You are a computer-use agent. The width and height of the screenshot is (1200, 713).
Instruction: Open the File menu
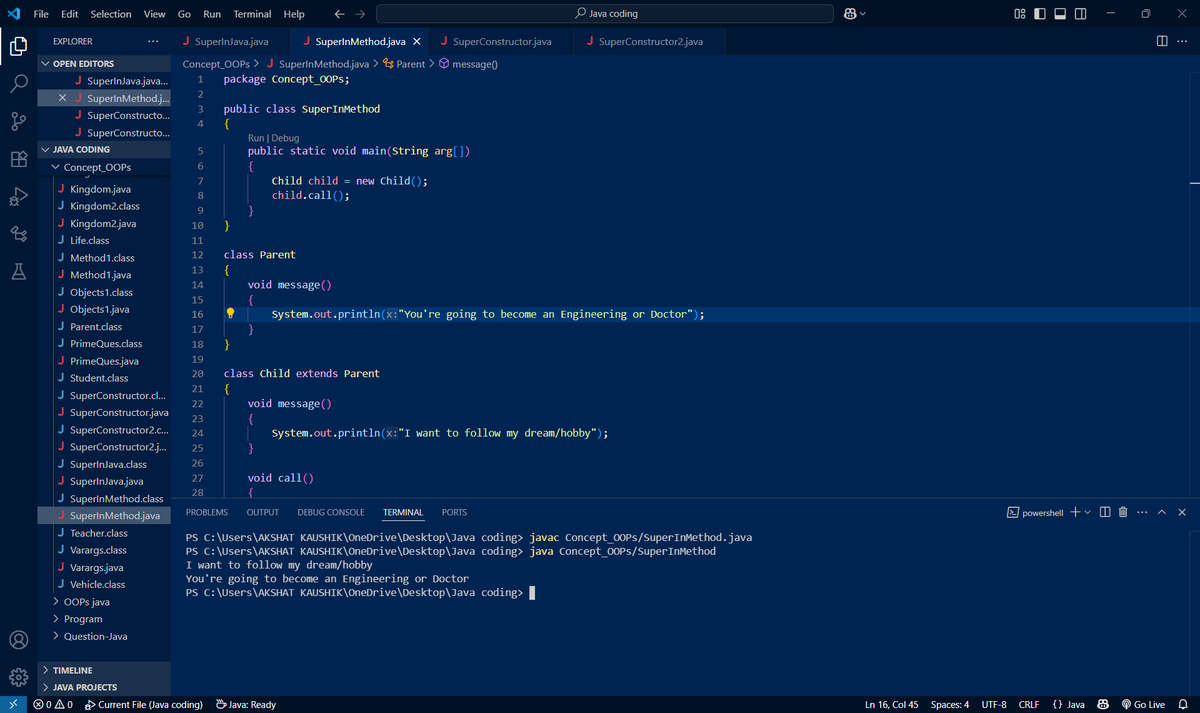coord(41,14)
